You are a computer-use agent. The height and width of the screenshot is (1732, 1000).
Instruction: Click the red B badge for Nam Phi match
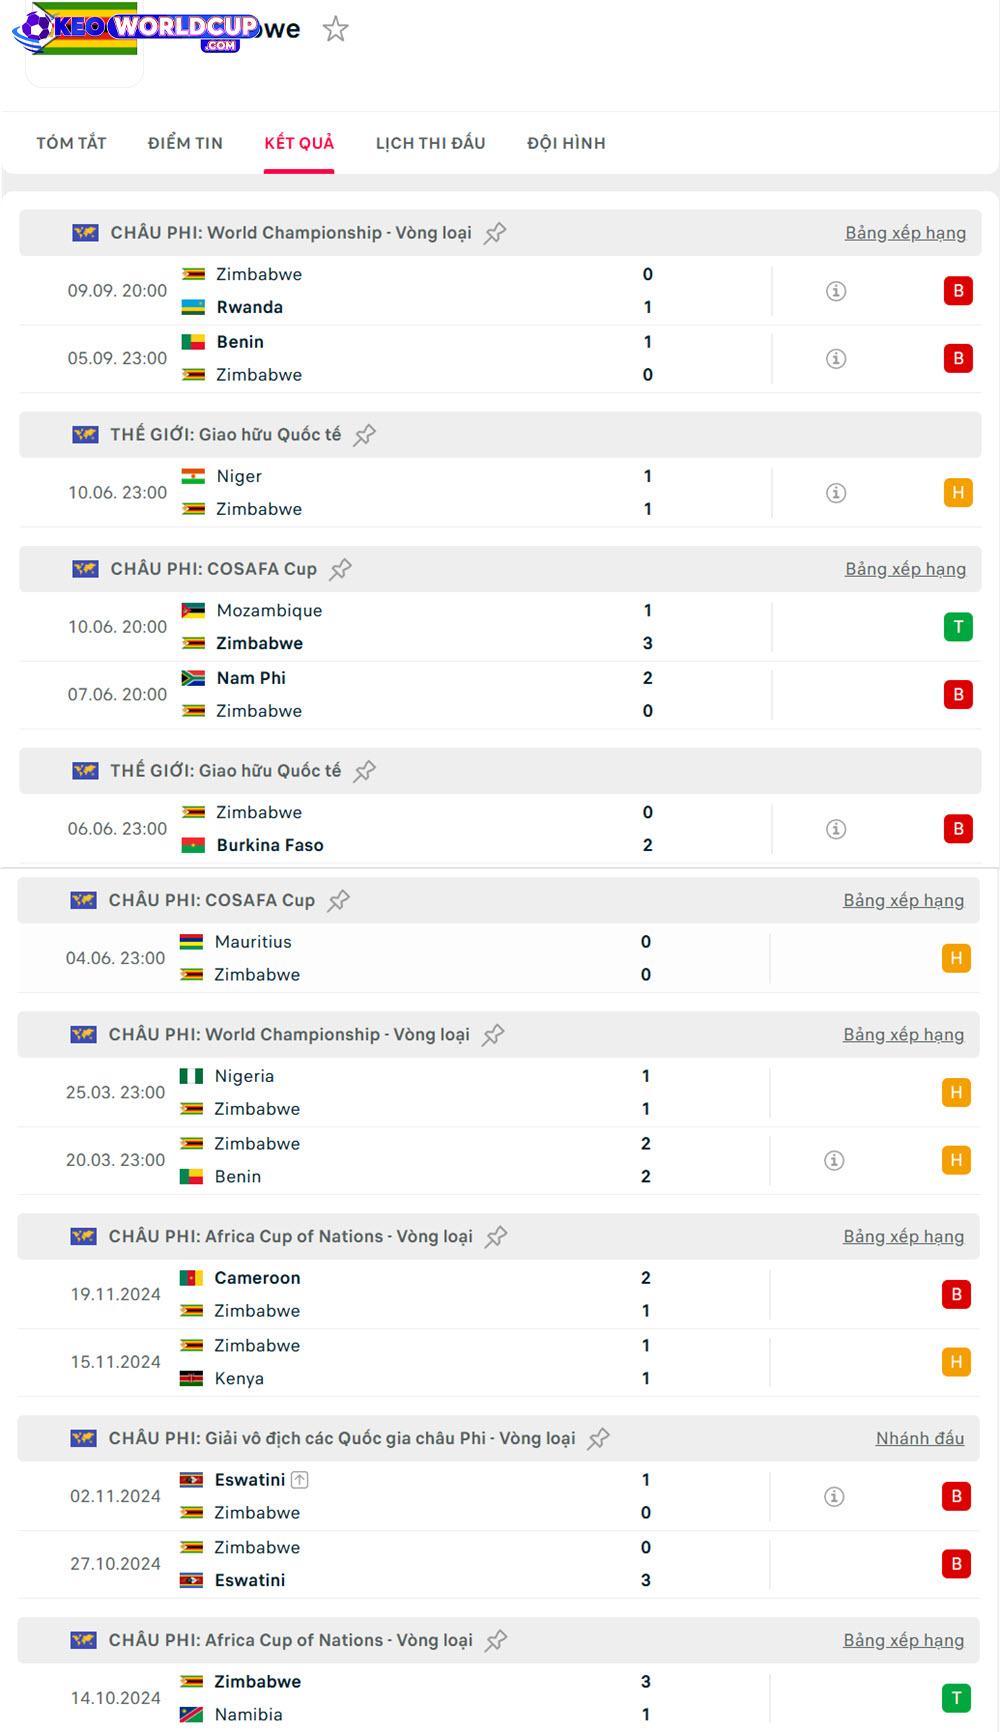957,694
